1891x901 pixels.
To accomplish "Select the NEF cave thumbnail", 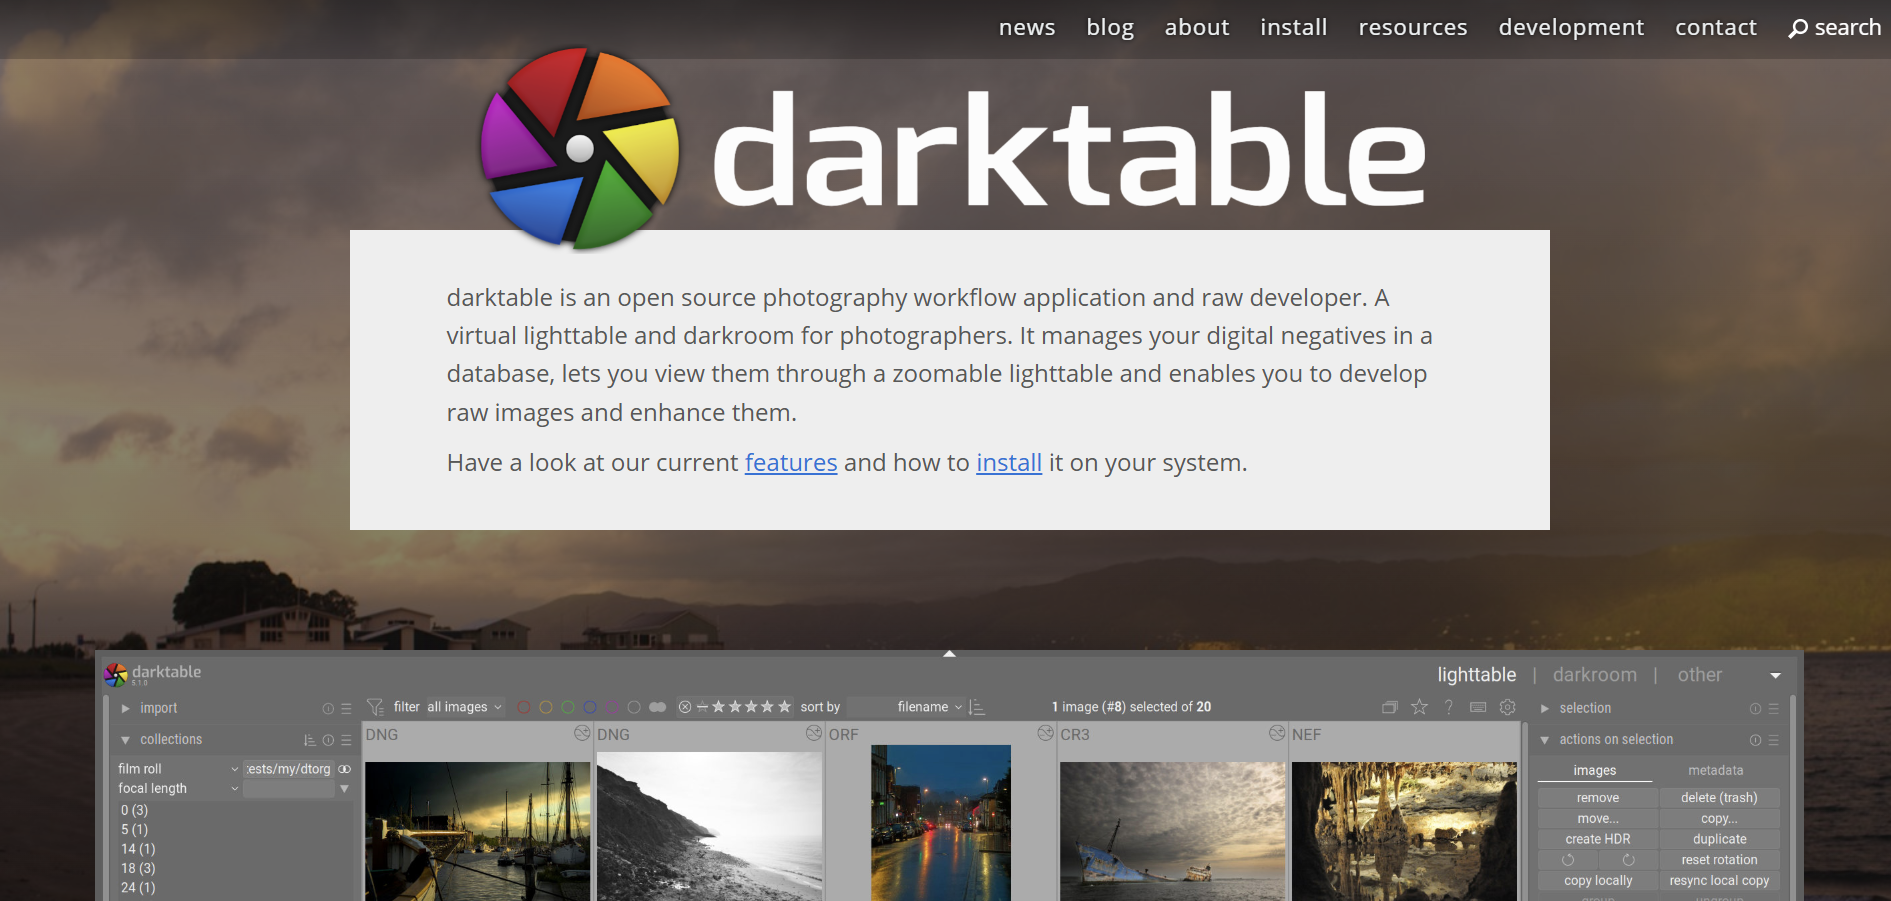I will tap(1404, 830).
